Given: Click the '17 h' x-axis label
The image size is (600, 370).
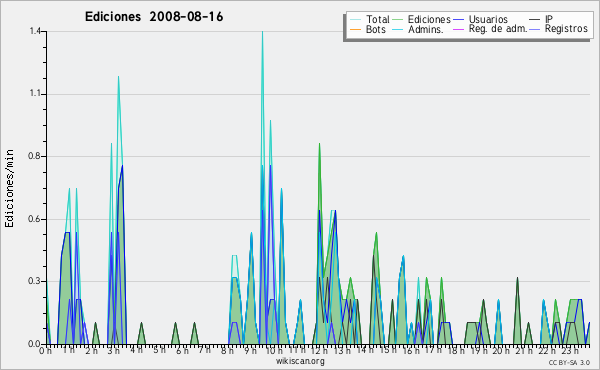Looking at the screenshot, I should click(433, 350).
